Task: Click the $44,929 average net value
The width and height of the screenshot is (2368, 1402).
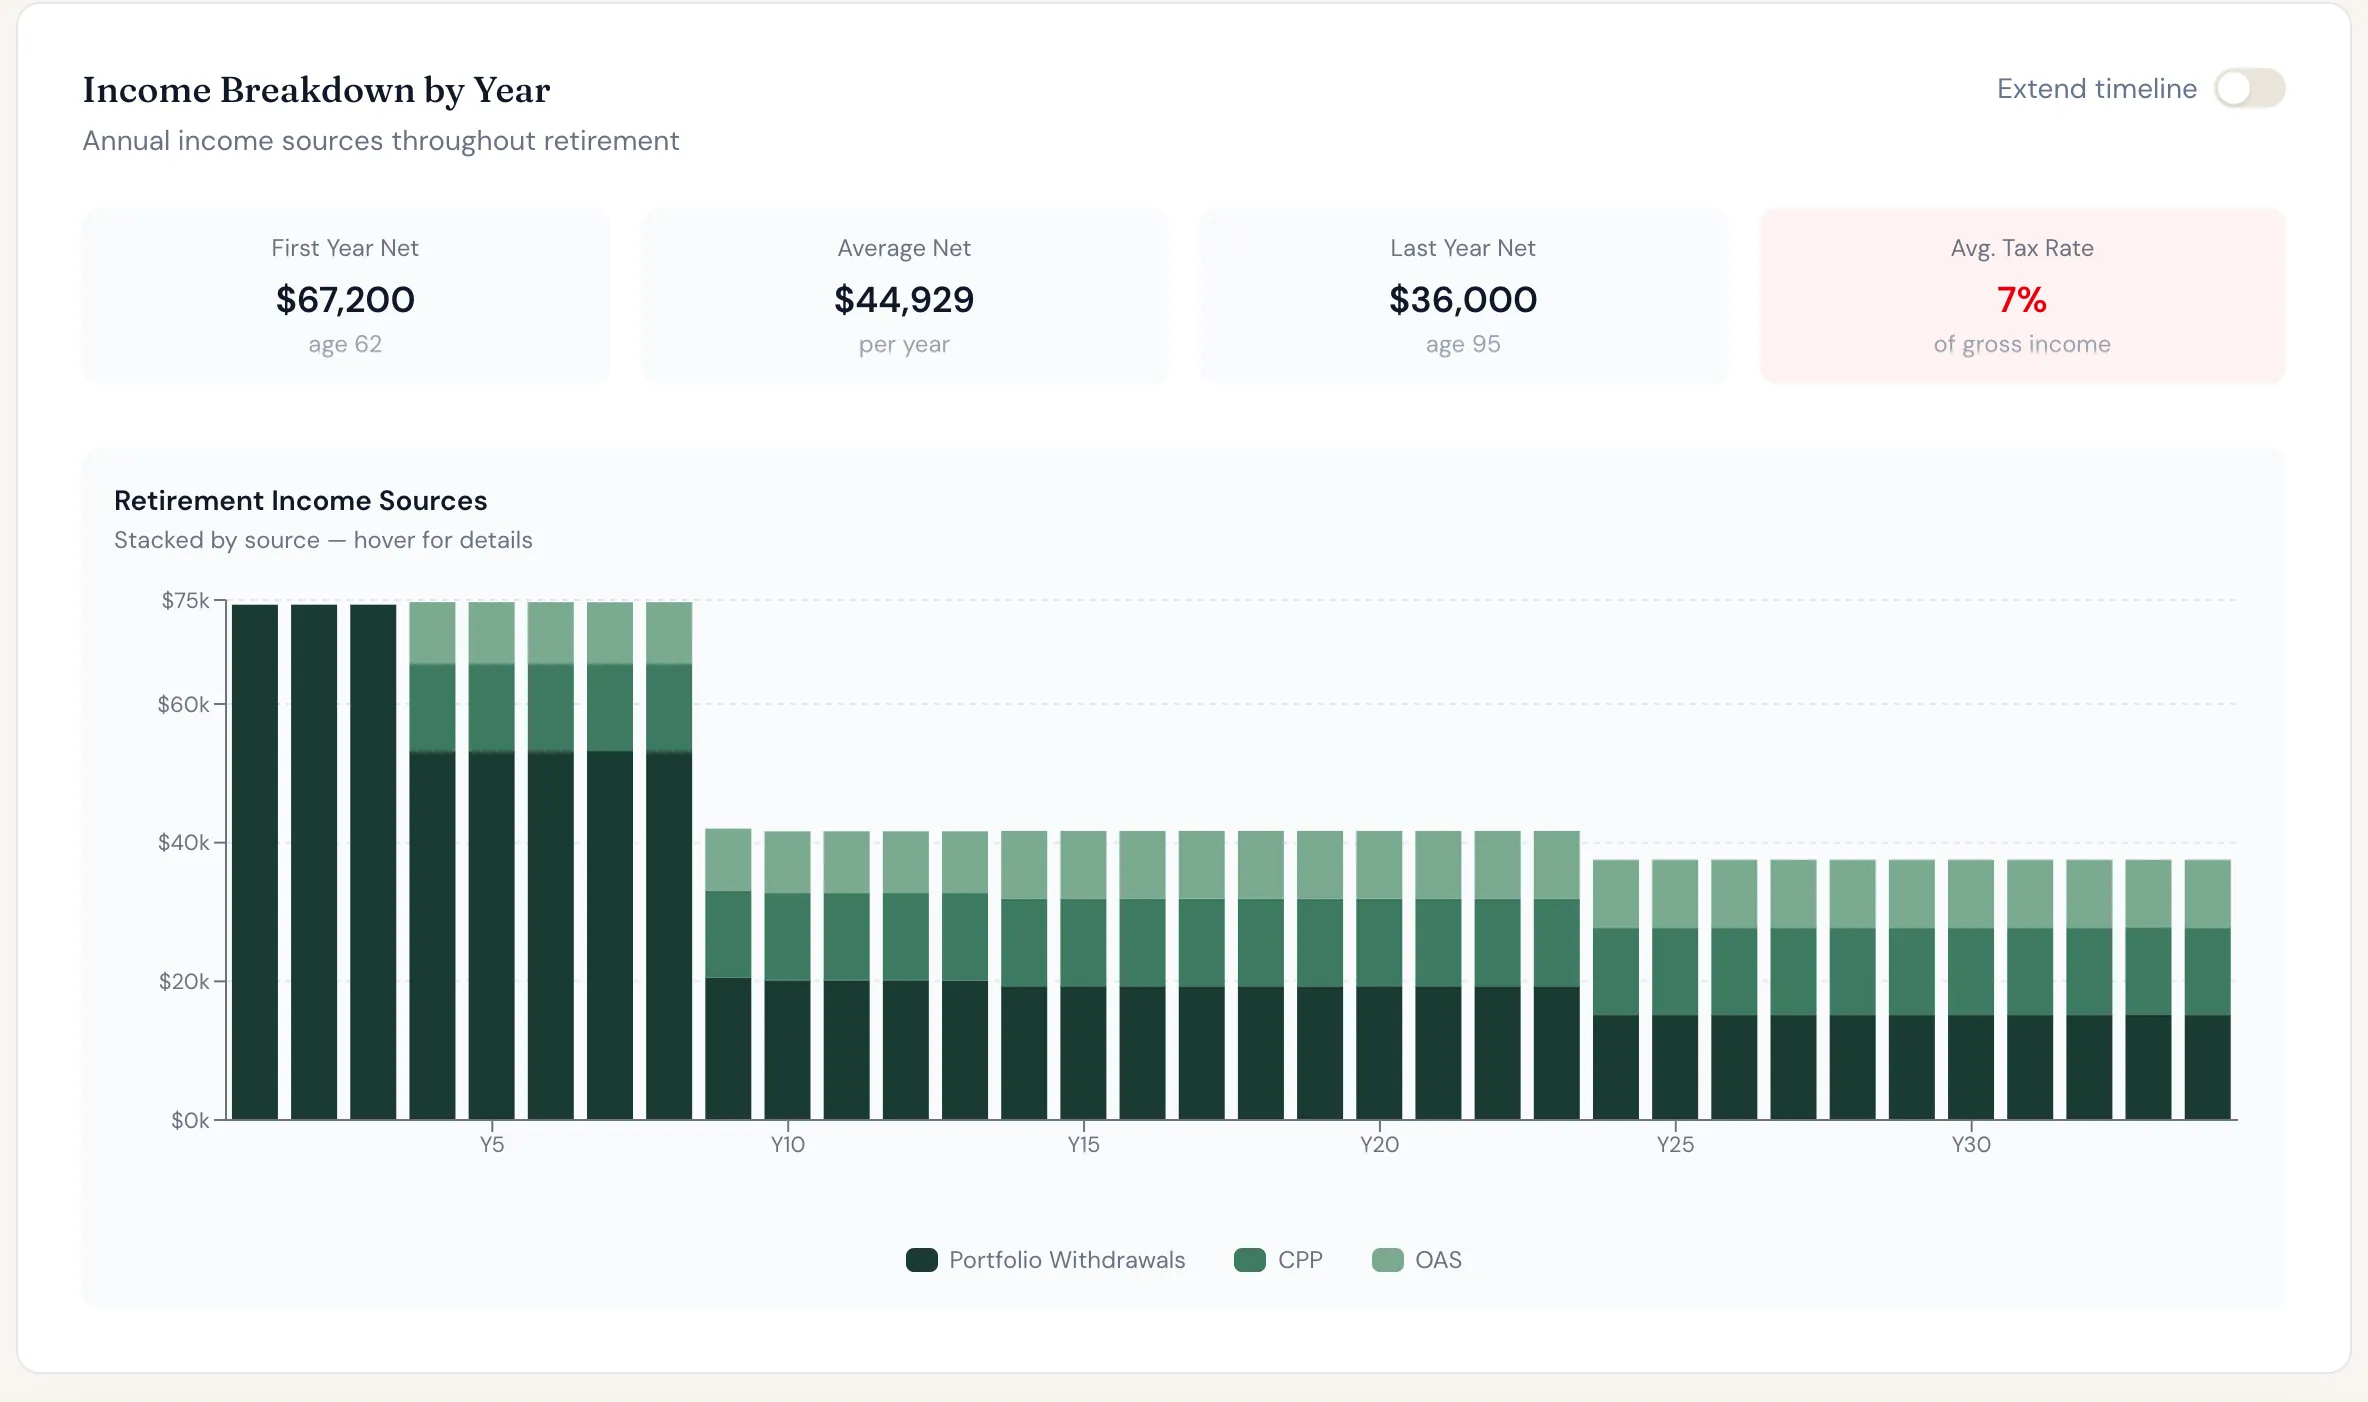Action: [x=904, y=299]
